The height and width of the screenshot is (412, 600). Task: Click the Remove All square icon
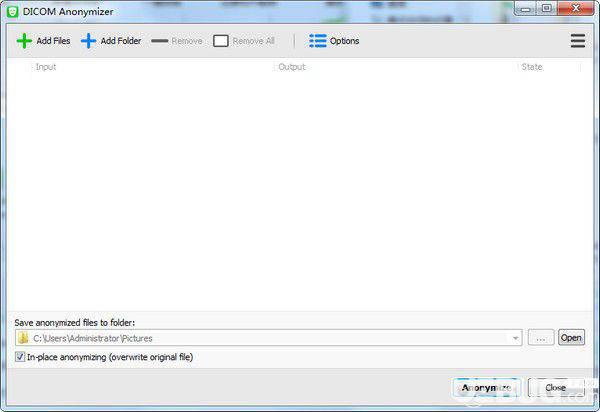(220, 41)
